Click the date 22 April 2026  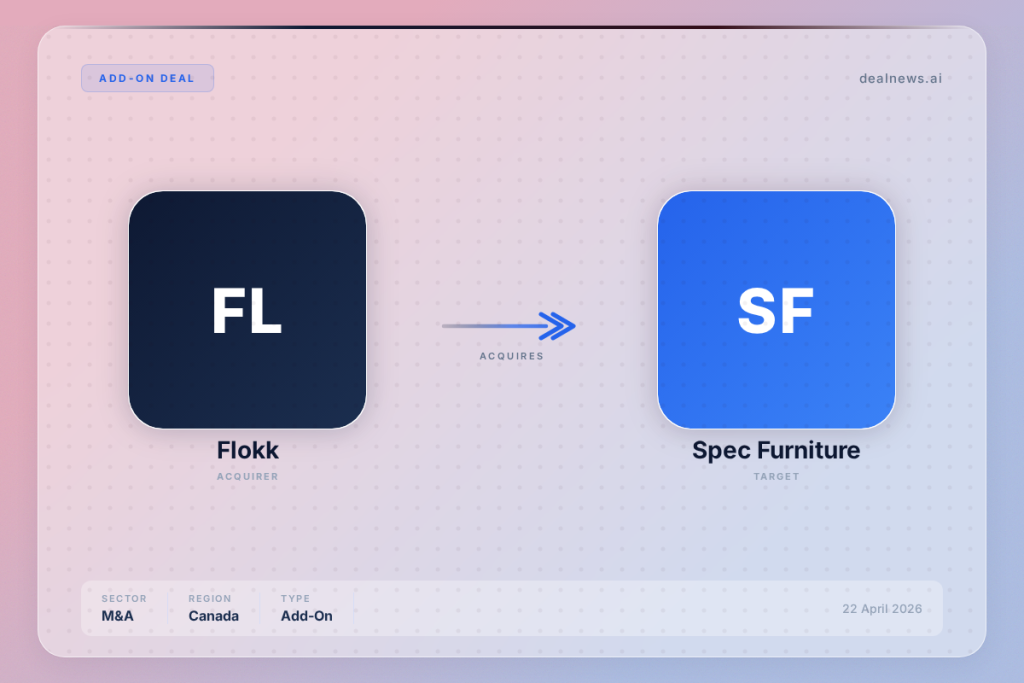pos(882,609)
